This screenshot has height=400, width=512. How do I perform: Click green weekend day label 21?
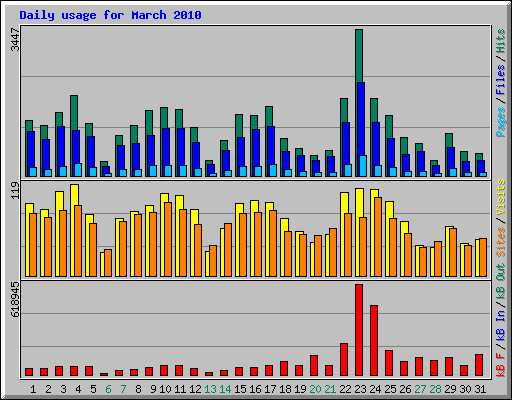pyautogui.click(x=330, y=389)
